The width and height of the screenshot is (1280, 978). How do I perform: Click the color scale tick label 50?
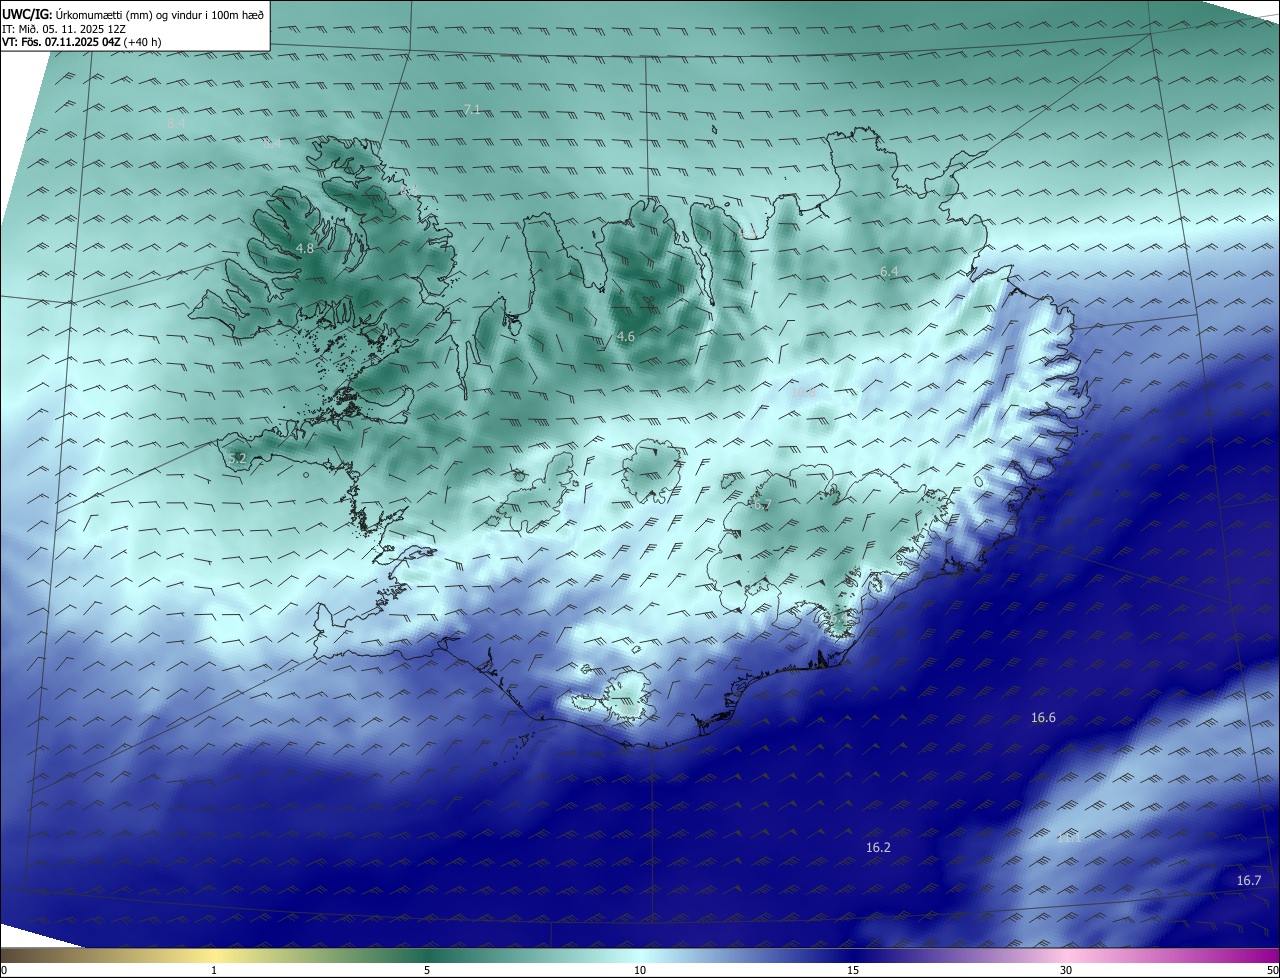[1272, 970]
